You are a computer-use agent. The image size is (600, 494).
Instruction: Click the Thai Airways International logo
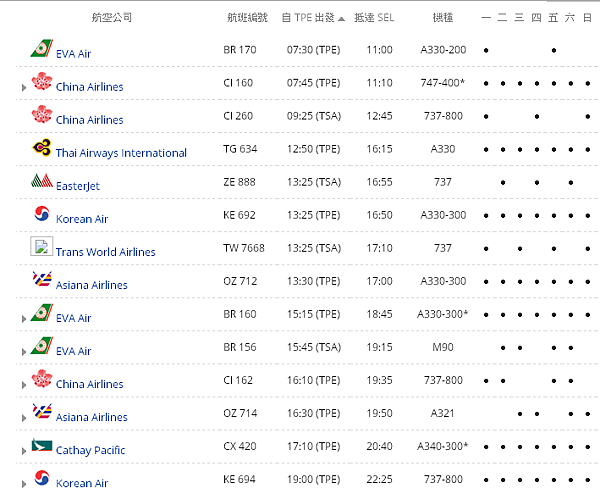click(x=41, y=149)
